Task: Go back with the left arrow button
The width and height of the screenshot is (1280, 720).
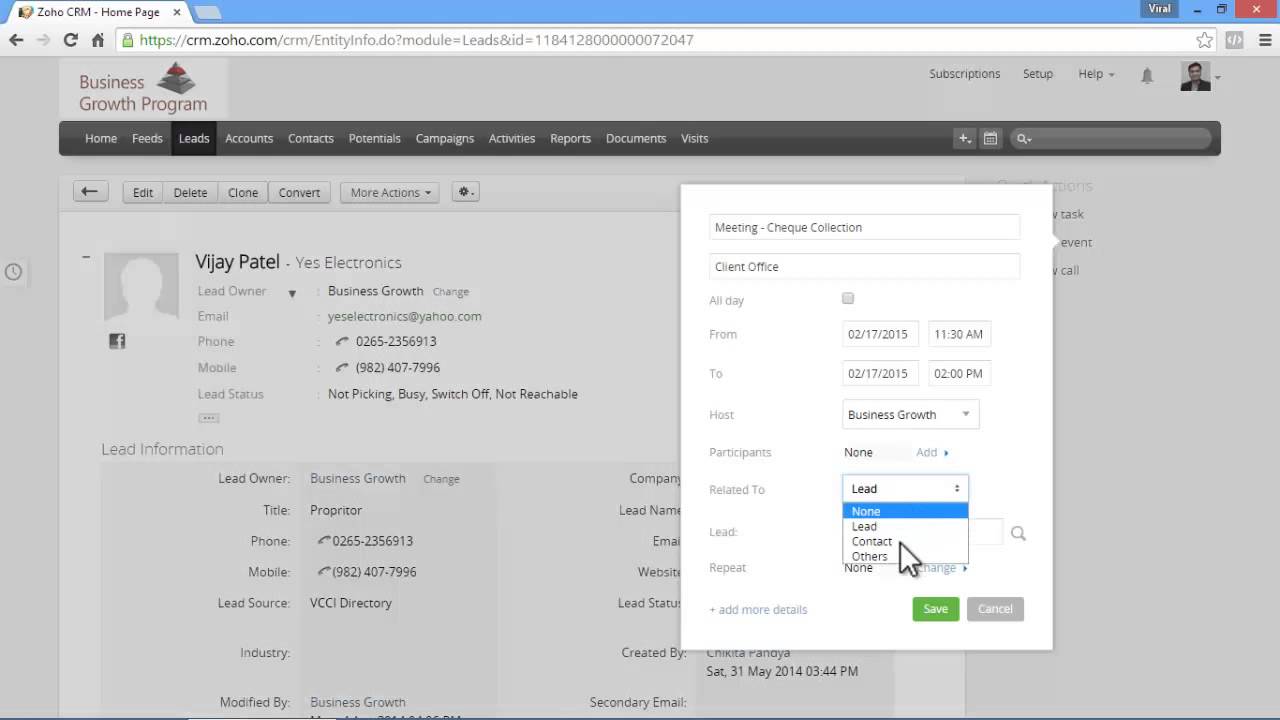Action: click(x=89, y=192)
